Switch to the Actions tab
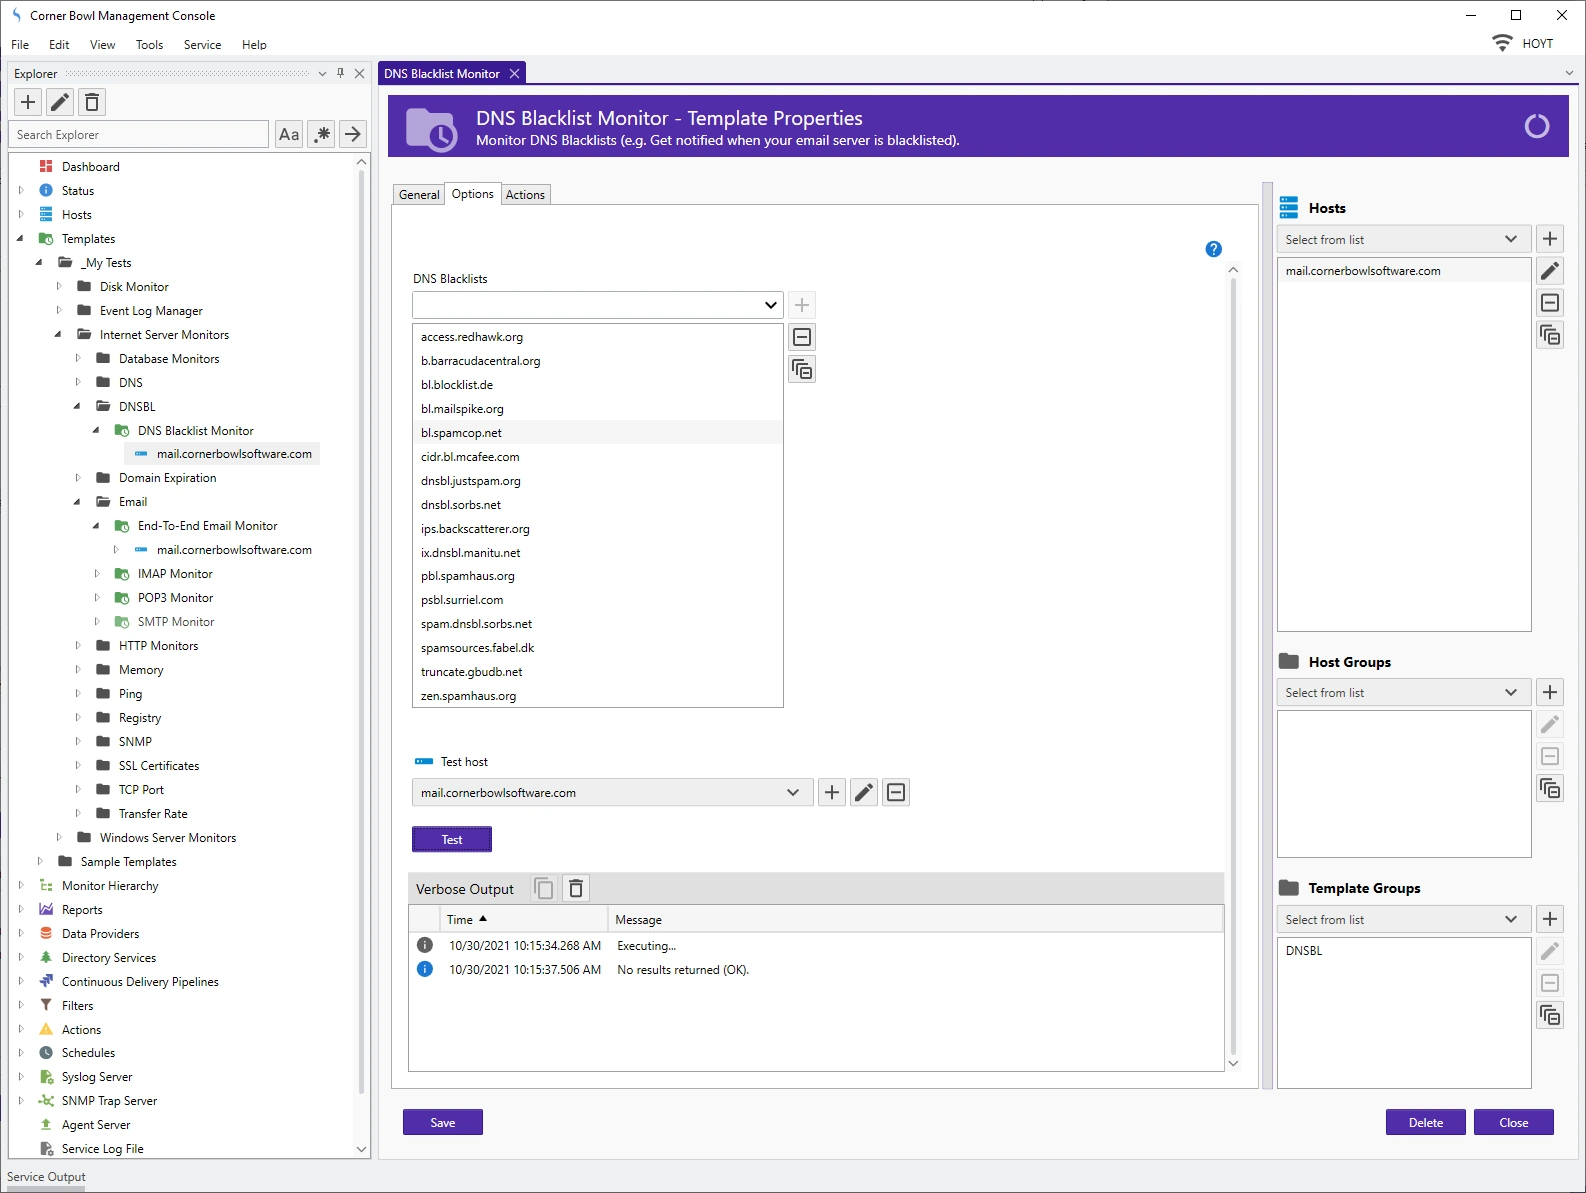This screenshot has width=1586, height=1193. click(x=525, y=195)
